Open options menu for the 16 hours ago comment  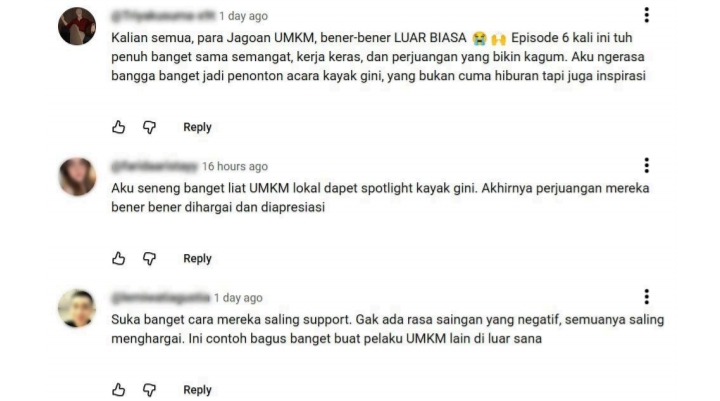point(647,165)
